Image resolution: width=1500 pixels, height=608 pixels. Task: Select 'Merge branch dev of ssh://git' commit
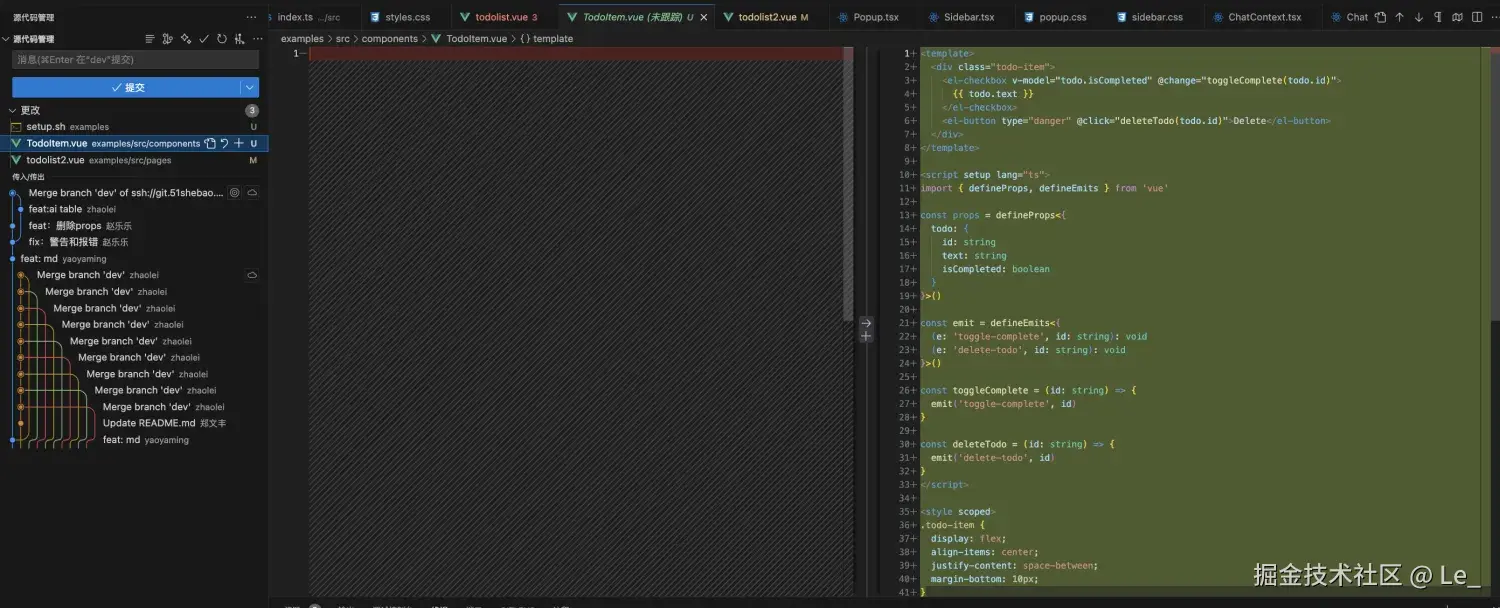click(x=126, y=193)
